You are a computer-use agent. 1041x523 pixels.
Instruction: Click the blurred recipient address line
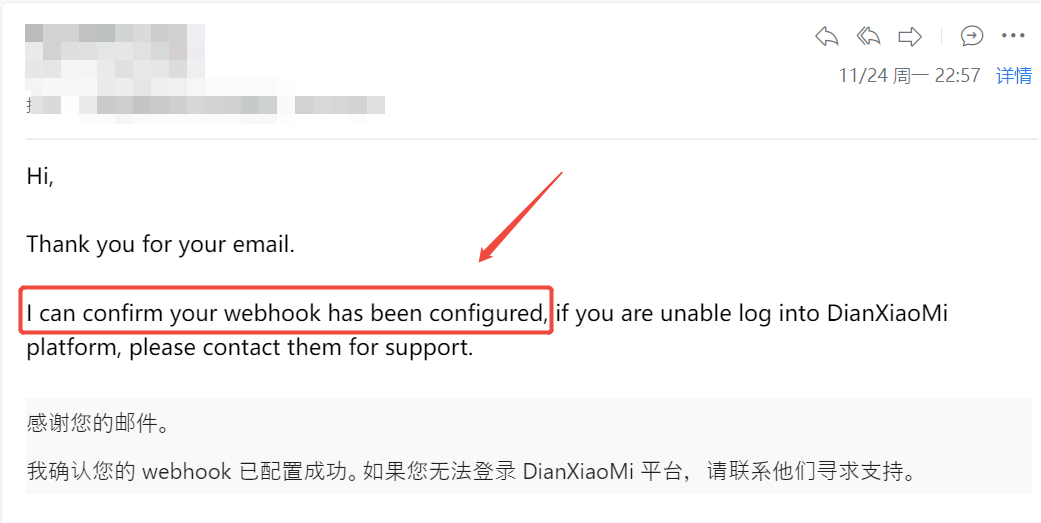coord(206,106)
